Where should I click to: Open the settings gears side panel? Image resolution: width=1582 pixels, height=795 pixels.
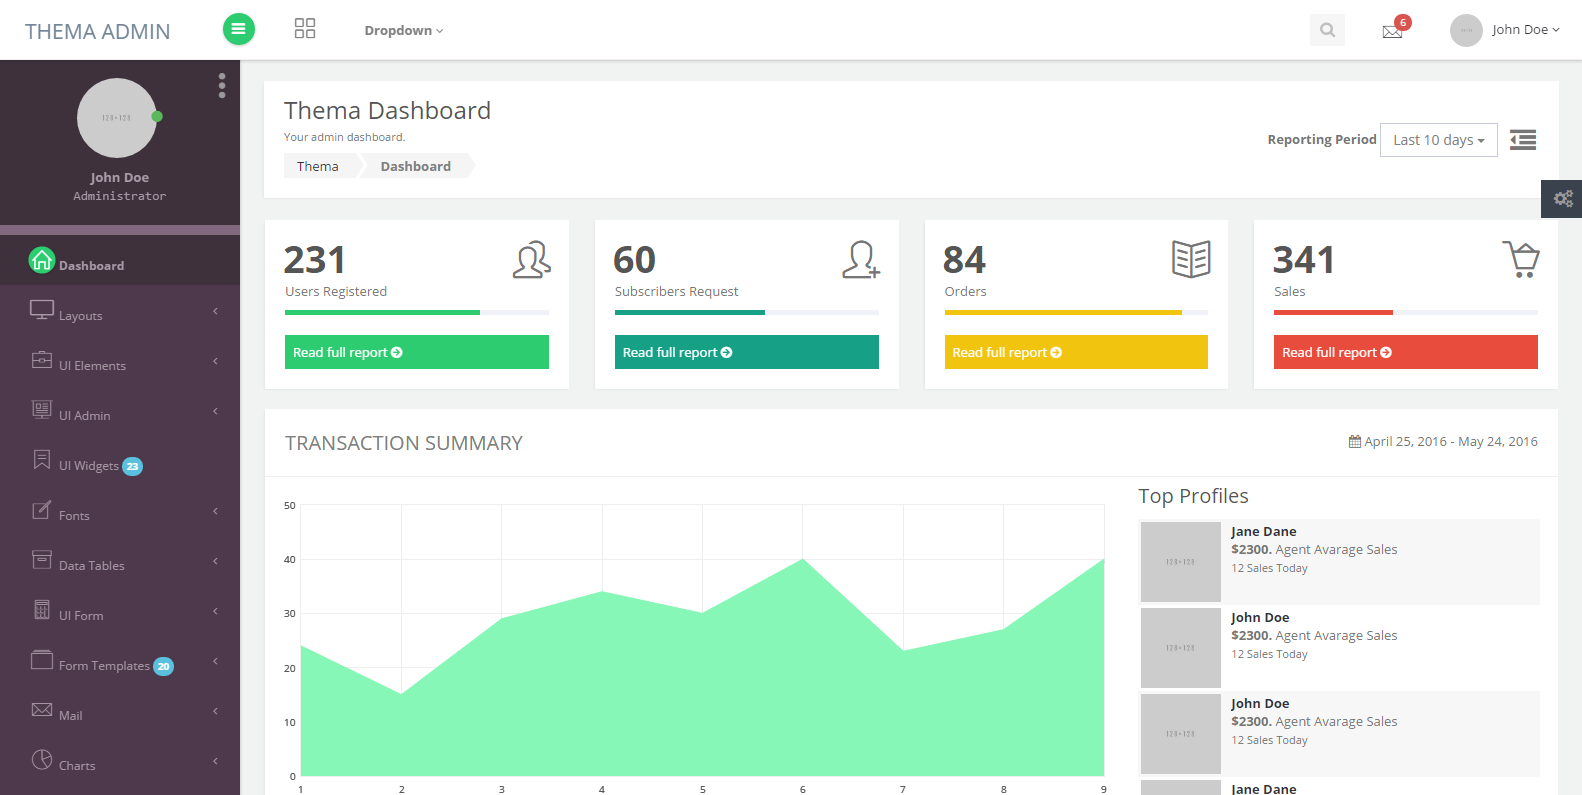pyautogui.click(x=1561, y=199)
